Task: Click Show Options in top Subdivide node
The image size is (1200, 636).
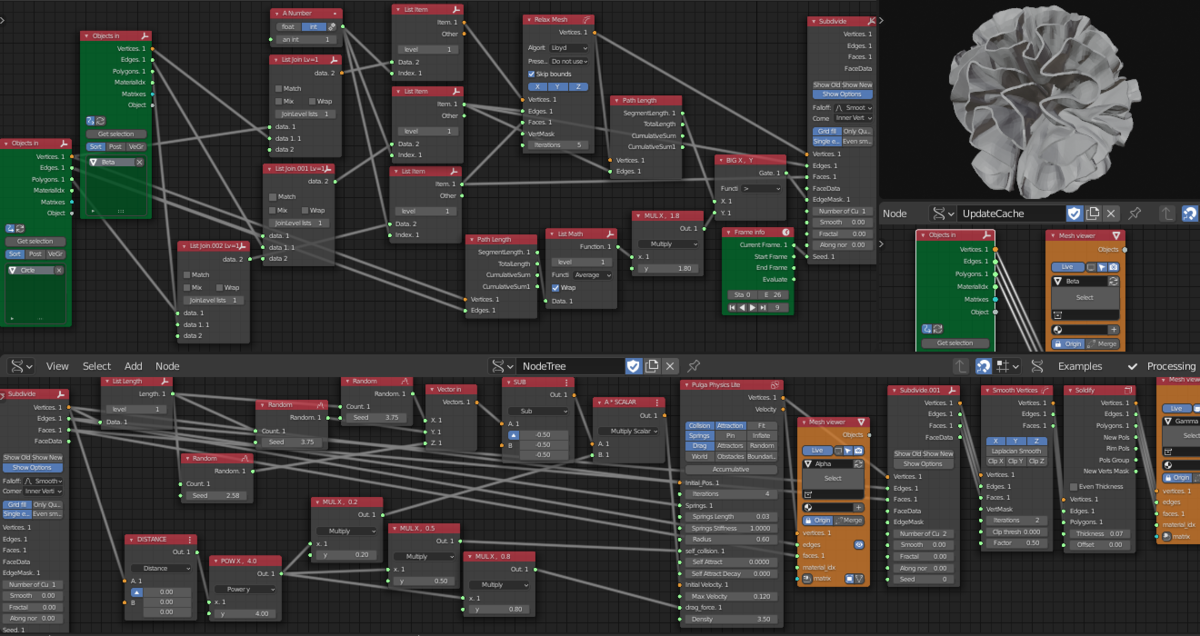Action: (x=842, y=94)
